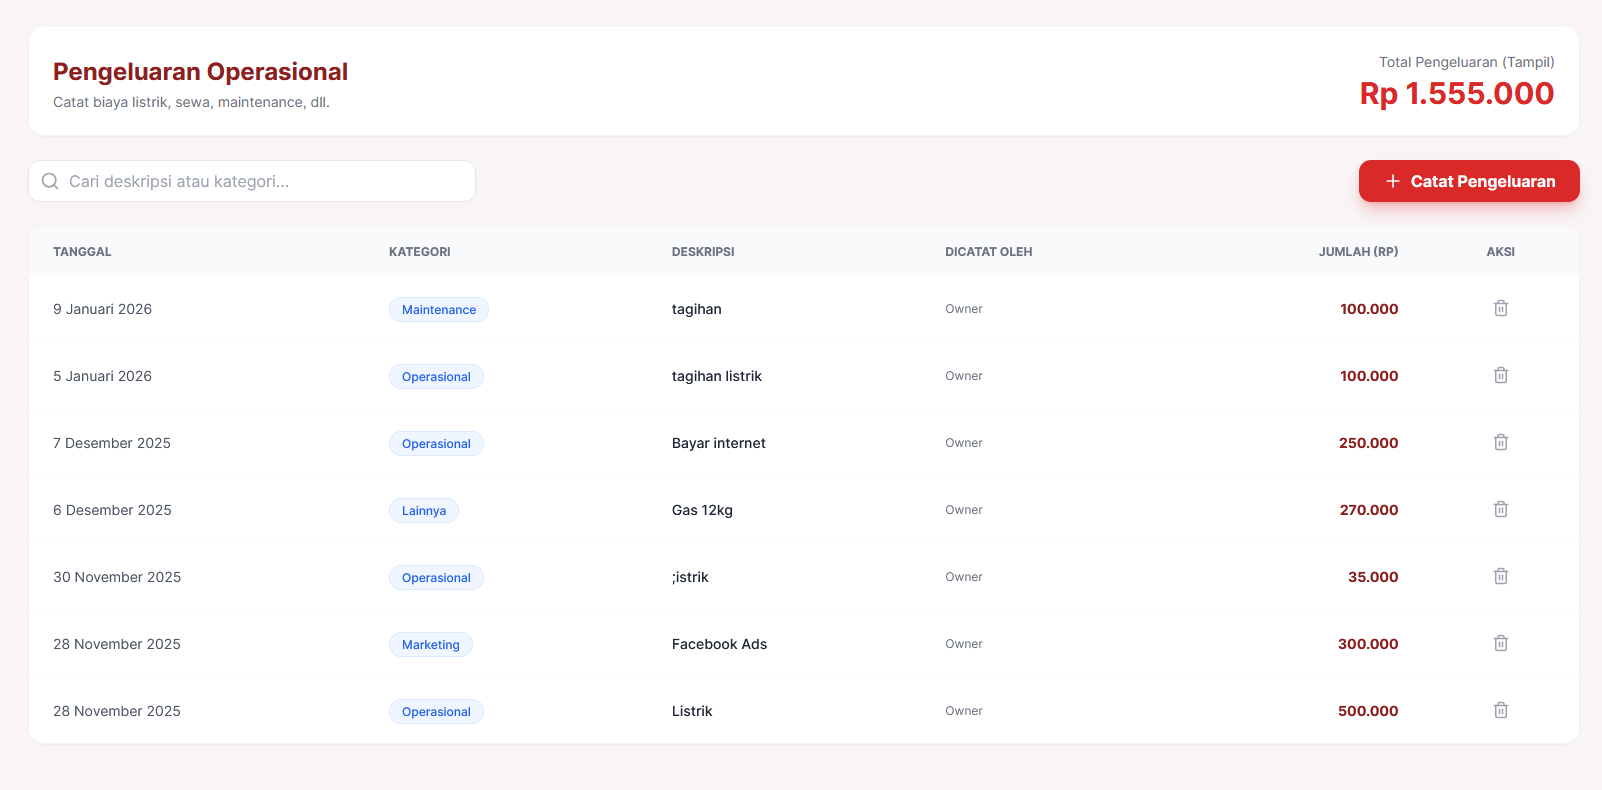1602x790 pixels.
Task: Click the magnifier icon in search box
Action: tap(50, 182)
